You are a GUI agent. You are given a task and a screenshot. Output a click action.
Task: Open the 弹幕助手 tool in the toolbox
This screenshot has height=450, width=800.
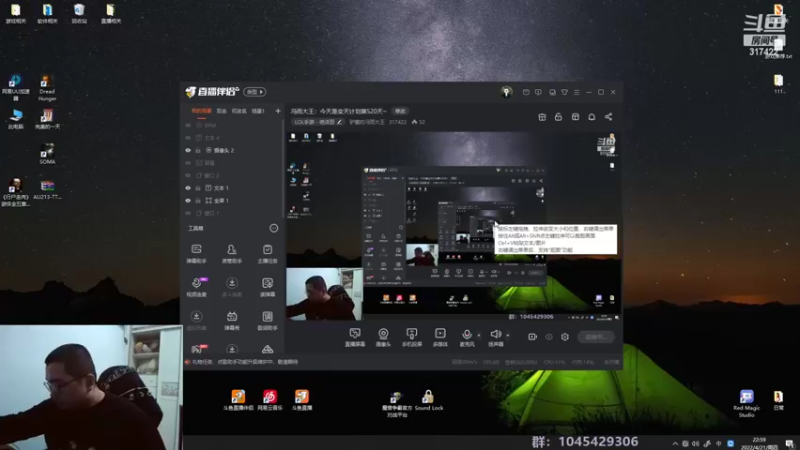click(196, 253)
